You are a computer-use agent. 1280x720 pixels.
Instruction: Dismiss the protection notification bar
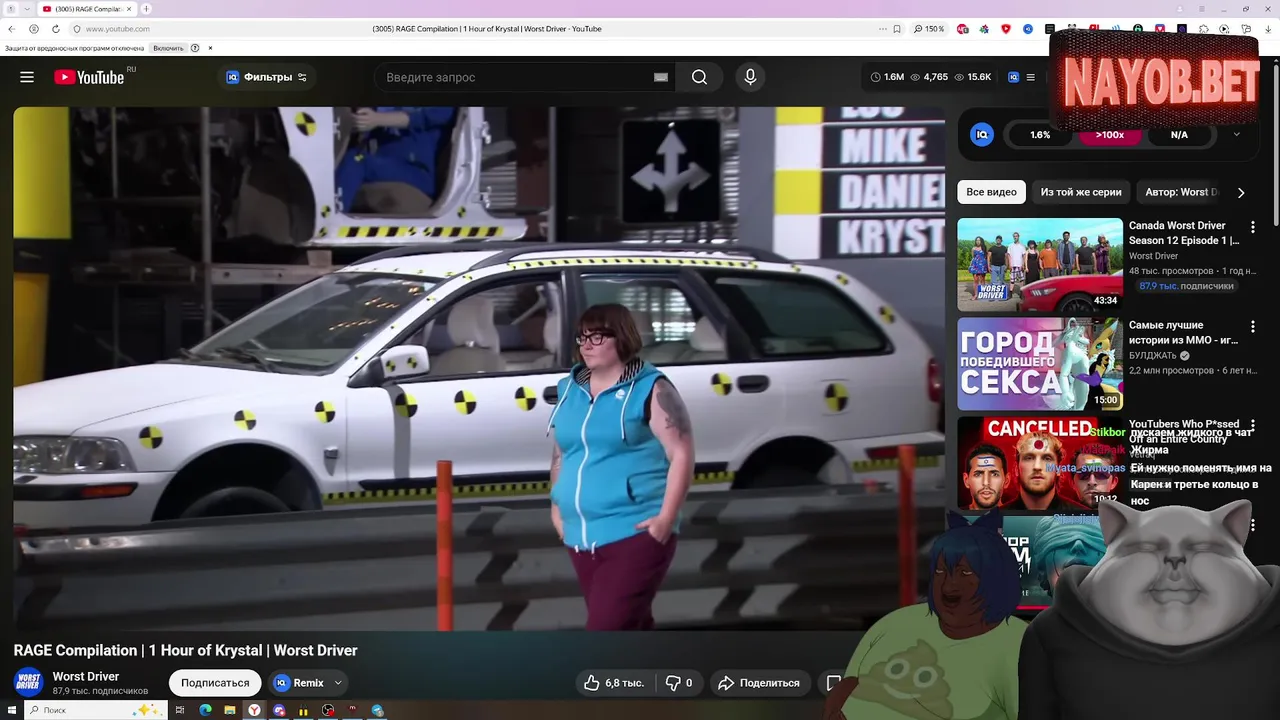[x=210, y=48]
